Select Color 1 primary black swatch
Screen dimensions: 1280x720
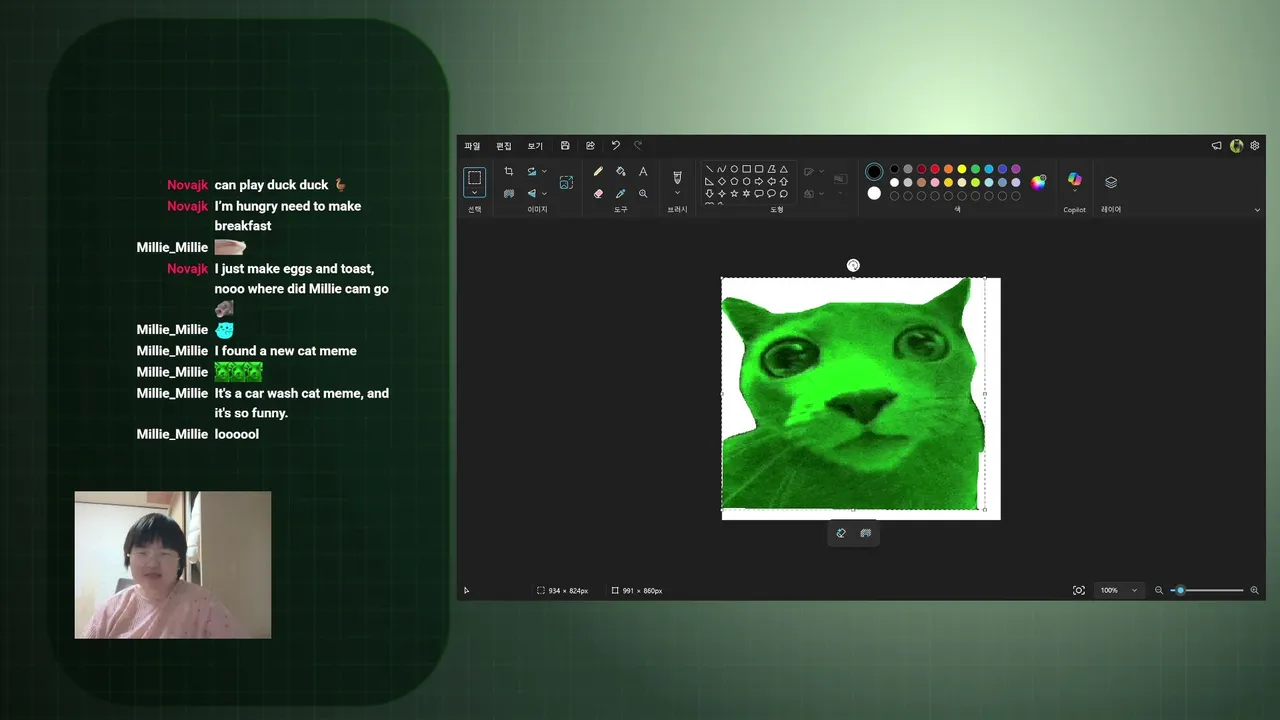pos(874,172)
